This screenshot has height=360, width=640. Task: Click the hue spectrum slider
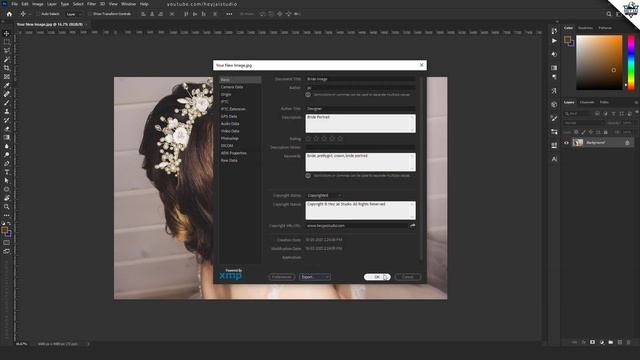[x=631, y=62]
